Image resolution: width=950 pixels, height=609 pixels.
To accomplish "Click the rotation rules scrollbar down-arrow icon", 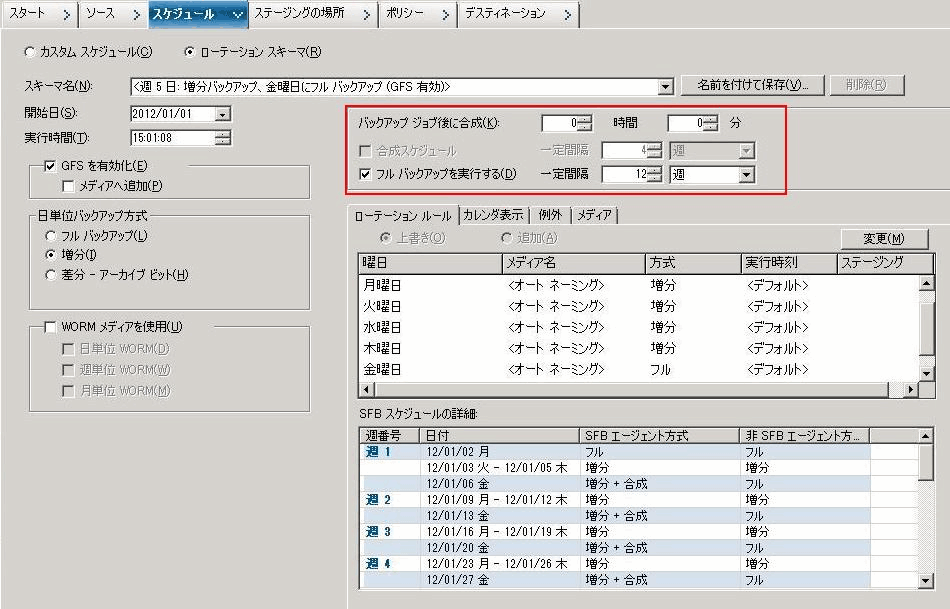I will [925, 373].
